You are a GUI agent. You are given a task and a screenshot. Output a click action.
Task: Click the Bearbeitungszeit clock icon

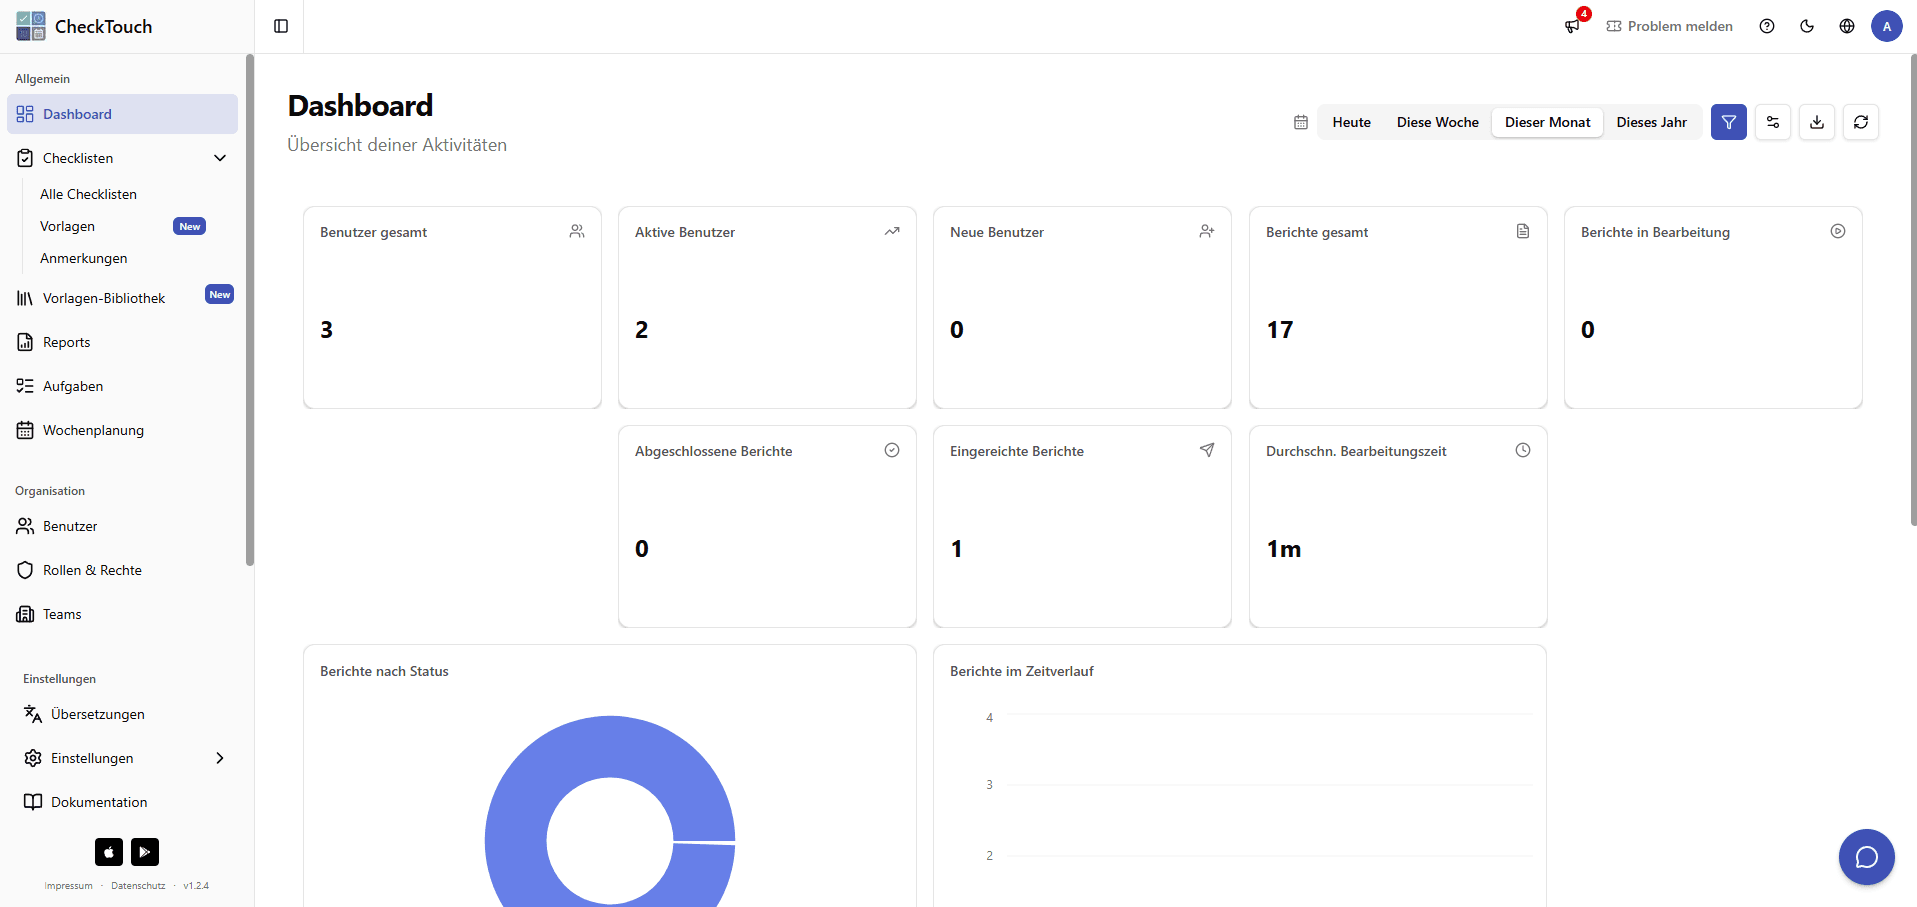1523,450
